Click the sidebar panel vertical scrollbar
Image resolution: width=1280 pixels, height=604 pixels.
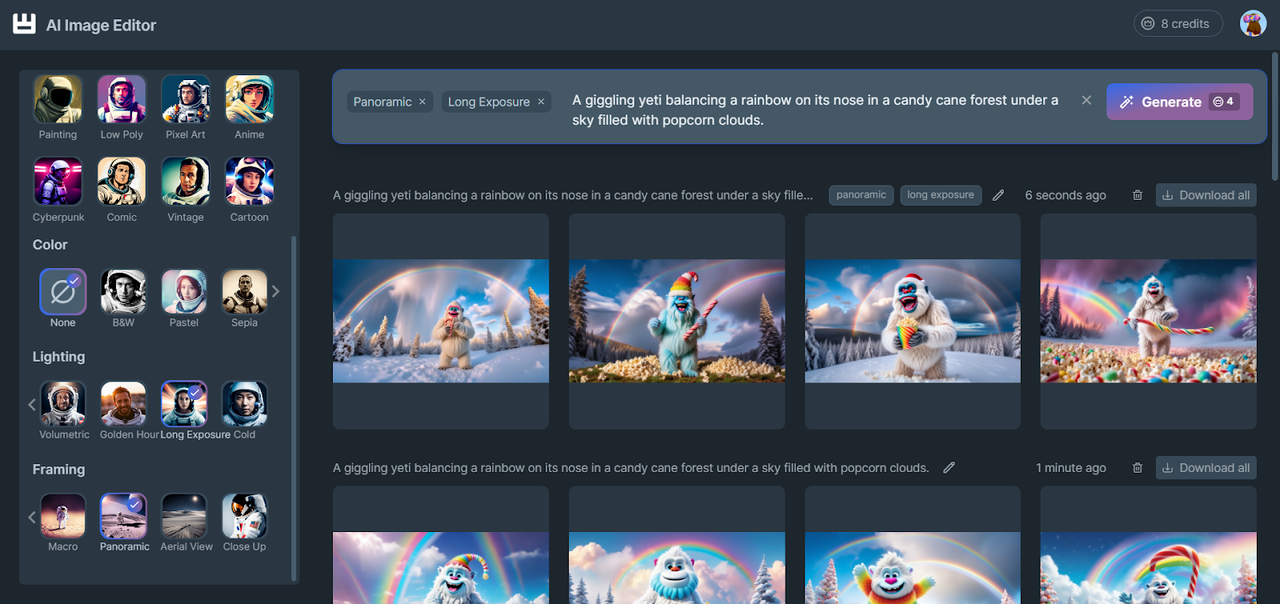point(293,408)
